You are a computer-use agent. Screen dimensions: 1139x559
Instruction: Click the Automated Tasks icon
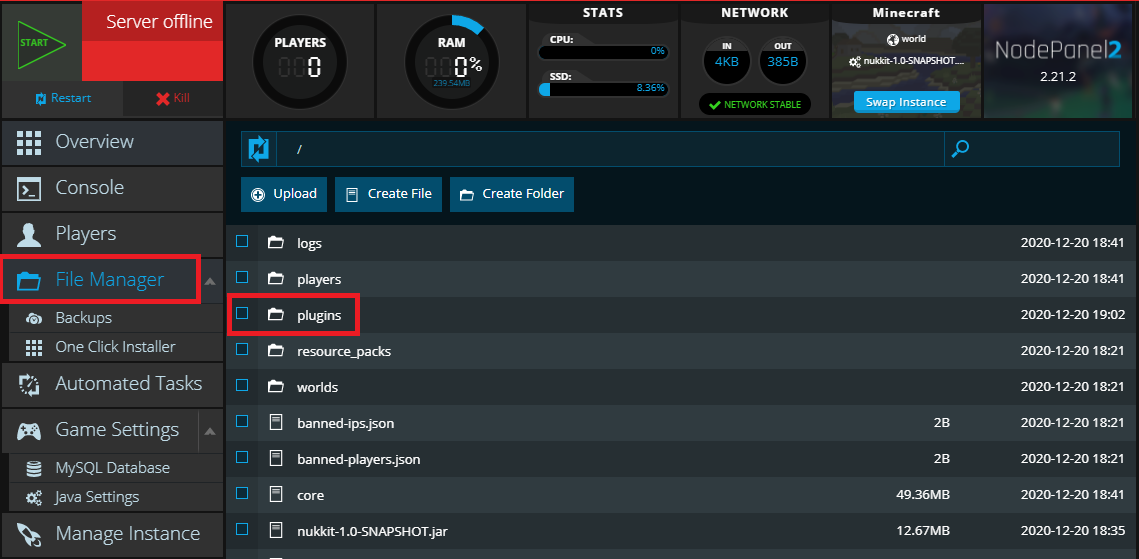point(29,384)
